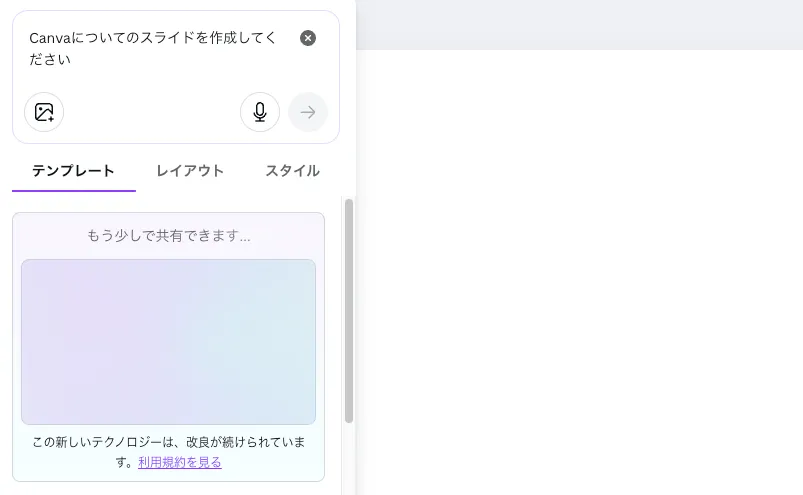The height and width of the screenshot is (495, 803).
Task: Select the テンプレート tab
Action: click(74, 171)
